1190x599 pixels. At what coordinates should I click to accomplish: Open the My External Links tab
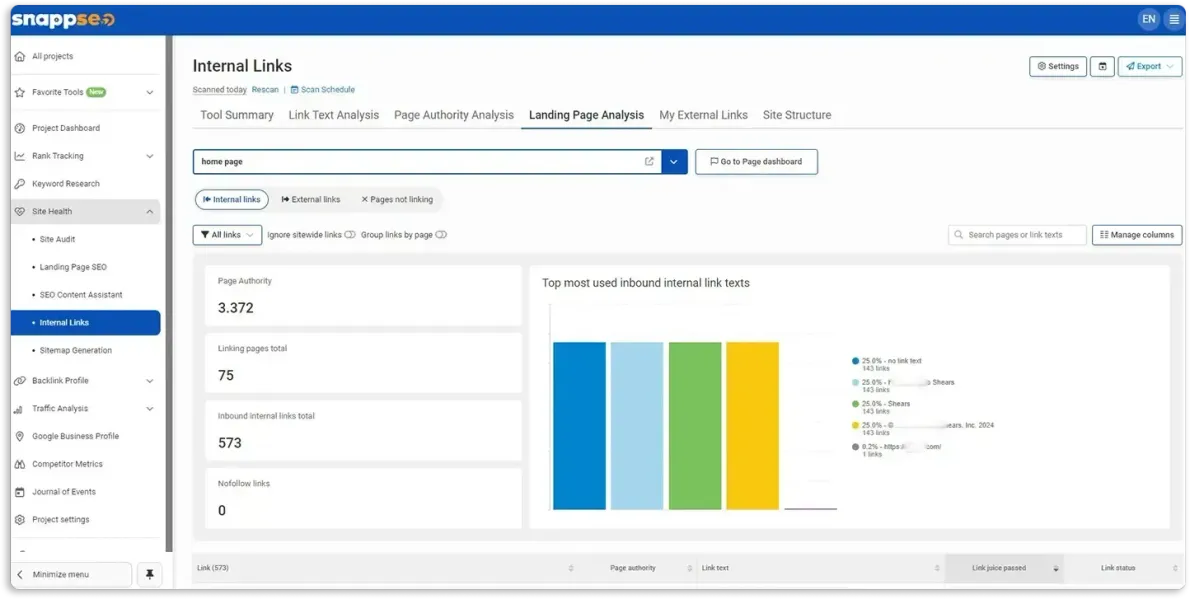[x=704, y=115]
